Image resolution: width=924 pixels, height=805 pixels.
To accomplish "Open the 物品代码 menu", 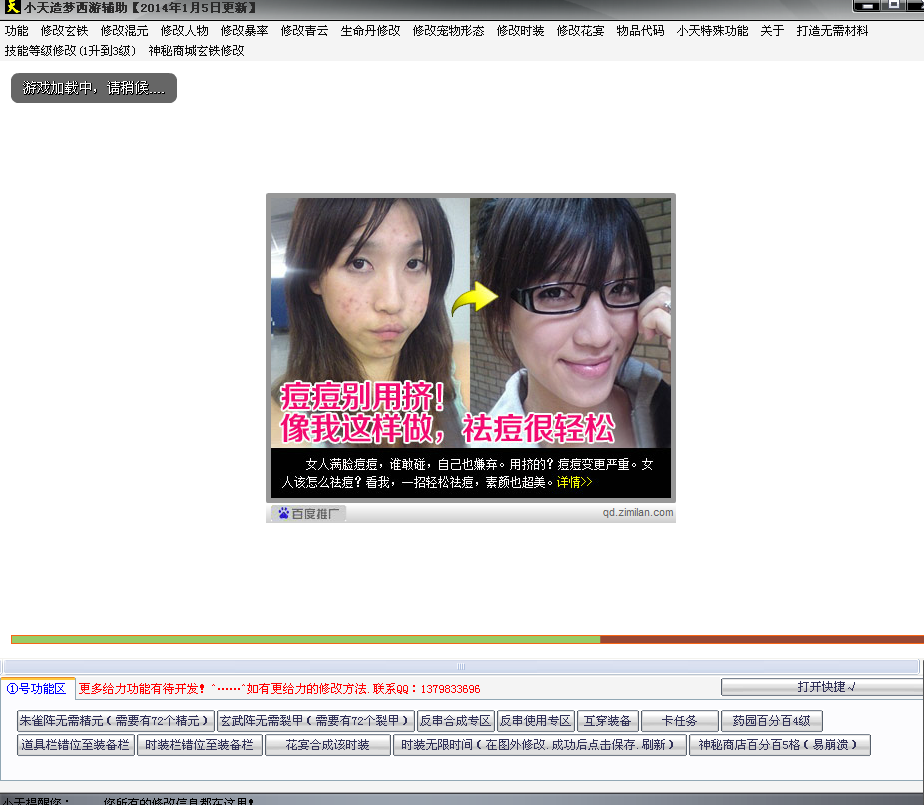I will tap(641, 31).
